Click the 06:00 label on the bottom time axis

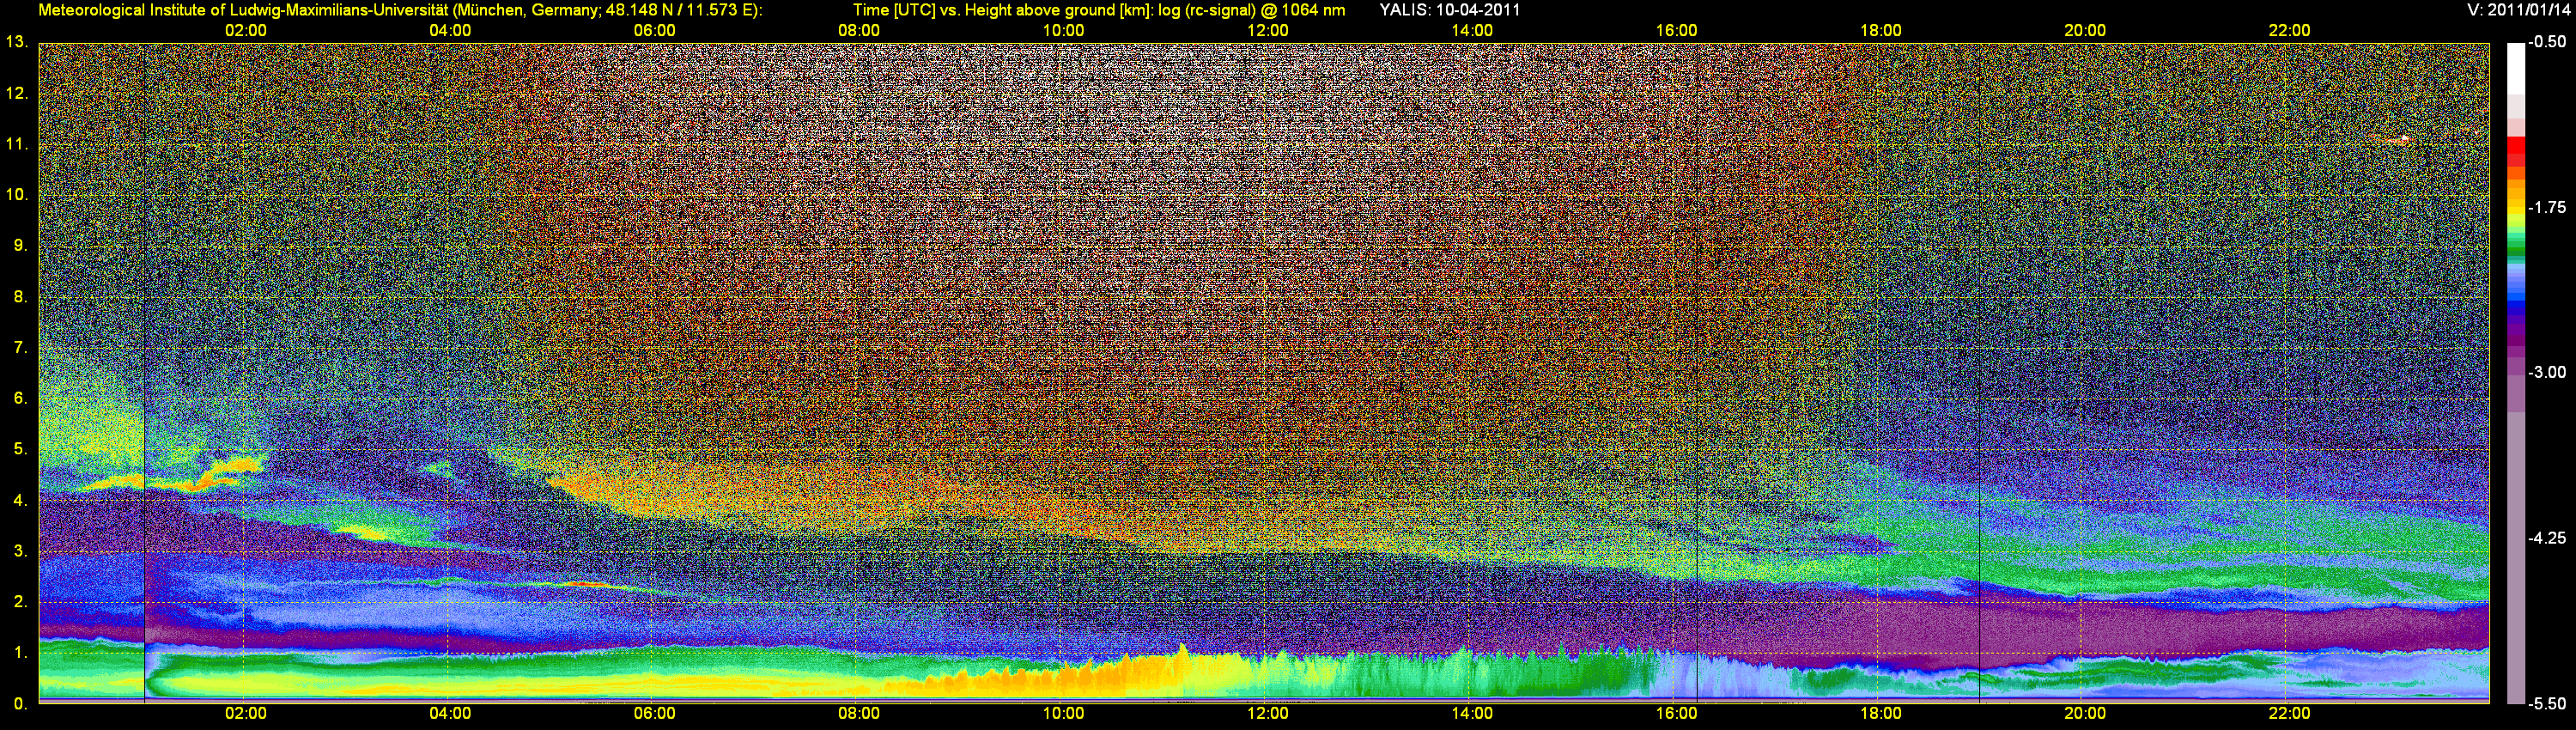coord(655,714)
